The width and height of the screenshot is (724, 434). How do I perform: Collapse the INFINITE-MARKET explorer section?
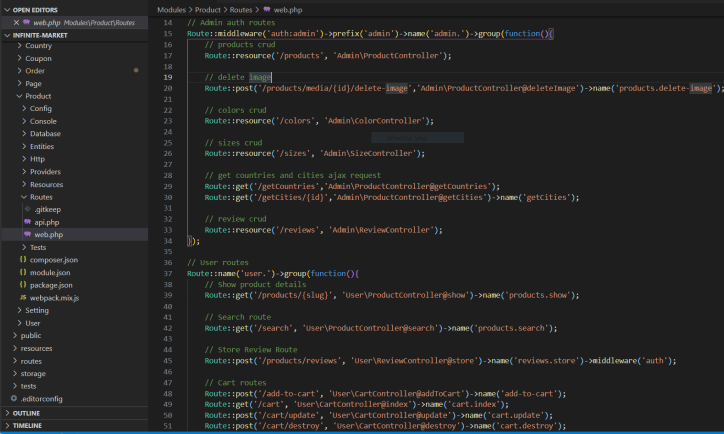tap(7, 35)
